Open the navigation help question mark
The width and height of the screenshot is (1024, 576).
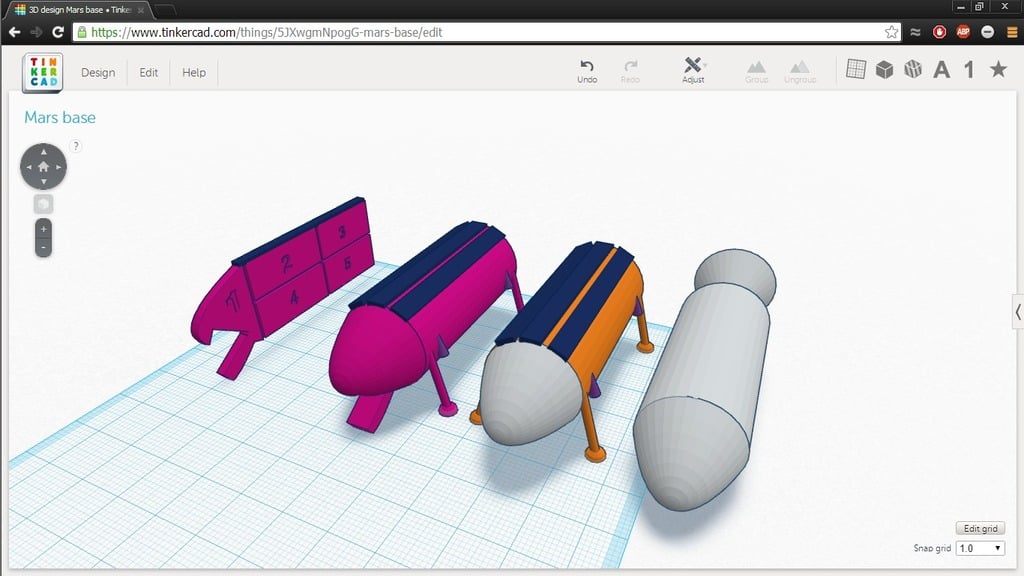click(x=76, y=146)
